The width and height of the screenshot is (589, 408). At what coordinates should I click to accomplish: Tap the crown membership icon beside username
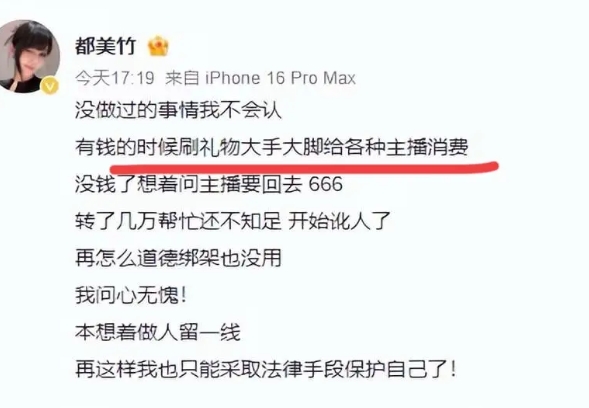[x=158, y=47]
